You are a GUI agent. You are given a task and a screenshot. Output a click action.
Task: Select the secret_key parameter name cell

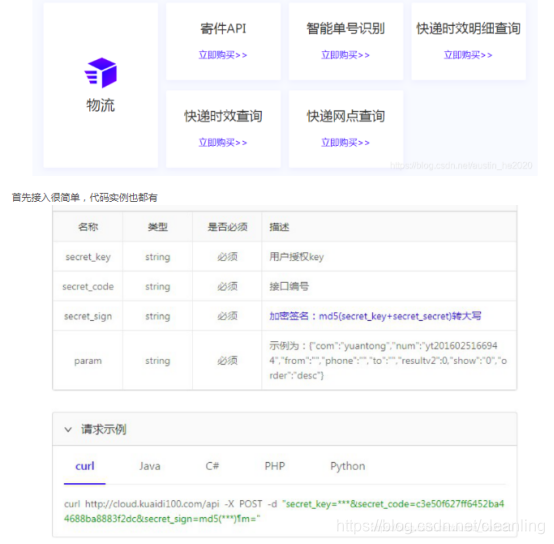pyautogui.click(x=88, y=257)
